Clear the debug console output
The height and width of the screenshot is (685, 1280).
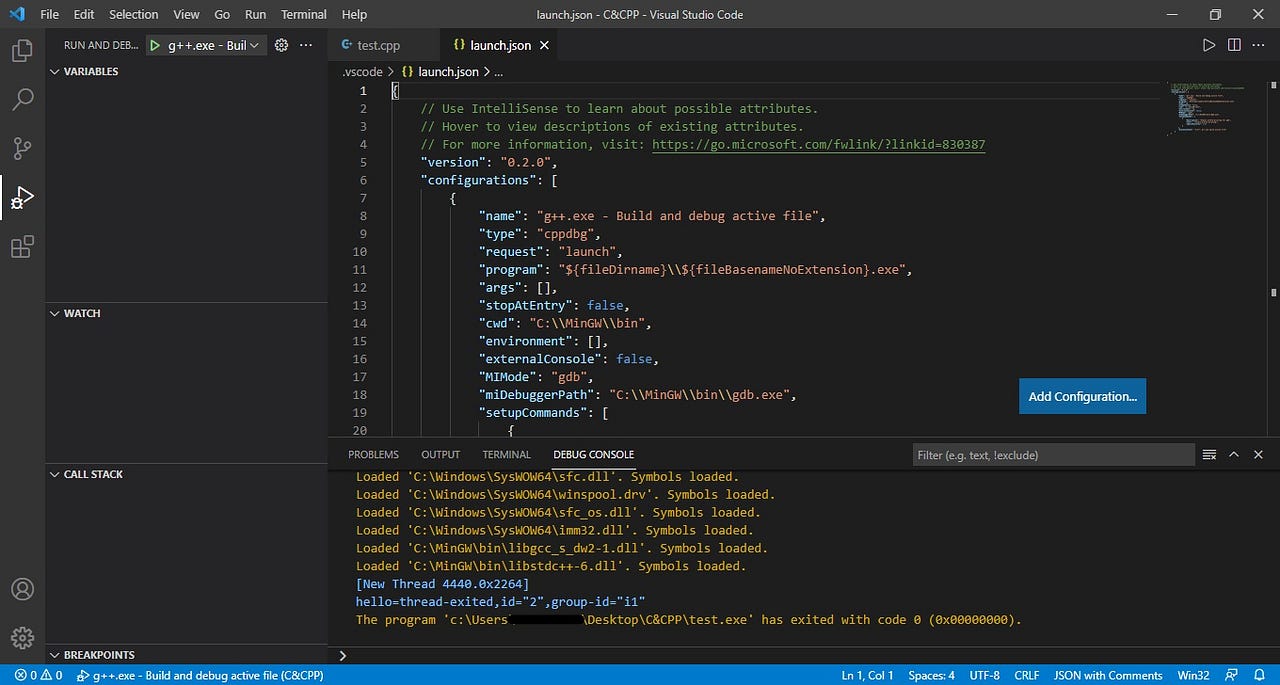click(x=1209, y=455)
